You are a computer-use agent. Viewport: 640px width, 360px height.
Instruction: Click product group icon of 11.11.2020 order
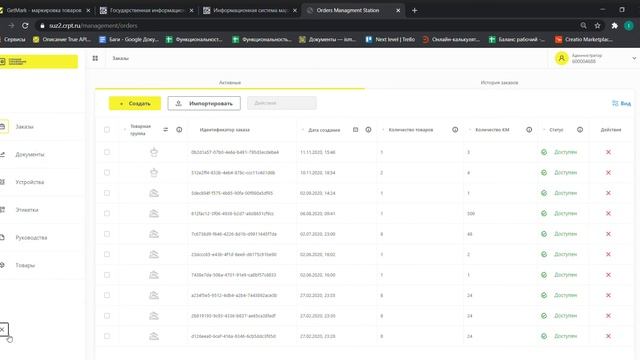pyautogui.click(x=154, y=152)
